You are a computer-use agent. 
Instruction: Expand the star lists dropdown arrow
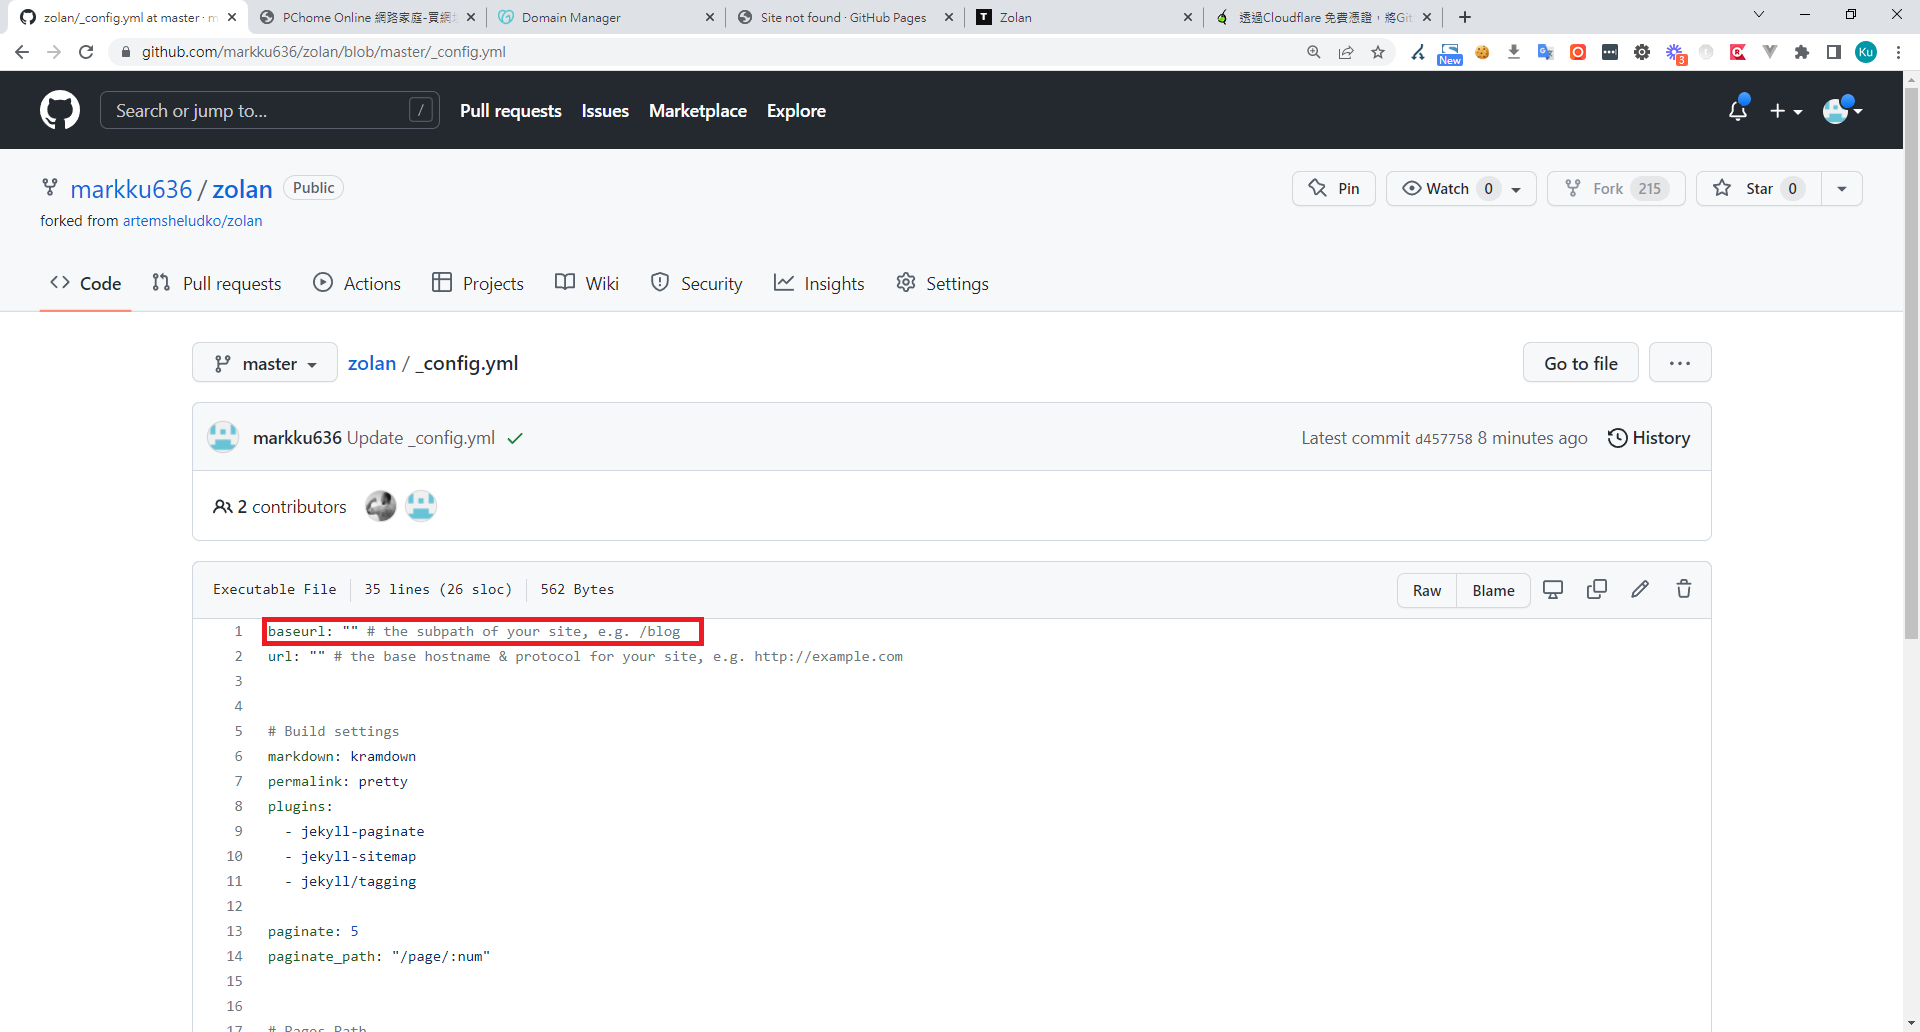click(1841, 189)
